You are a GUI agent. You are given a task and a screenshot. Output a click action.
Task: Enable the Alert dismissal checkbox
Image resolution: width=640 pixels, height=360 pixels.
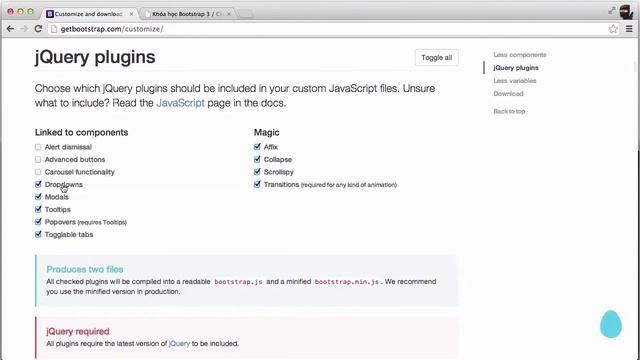point(38,147)
